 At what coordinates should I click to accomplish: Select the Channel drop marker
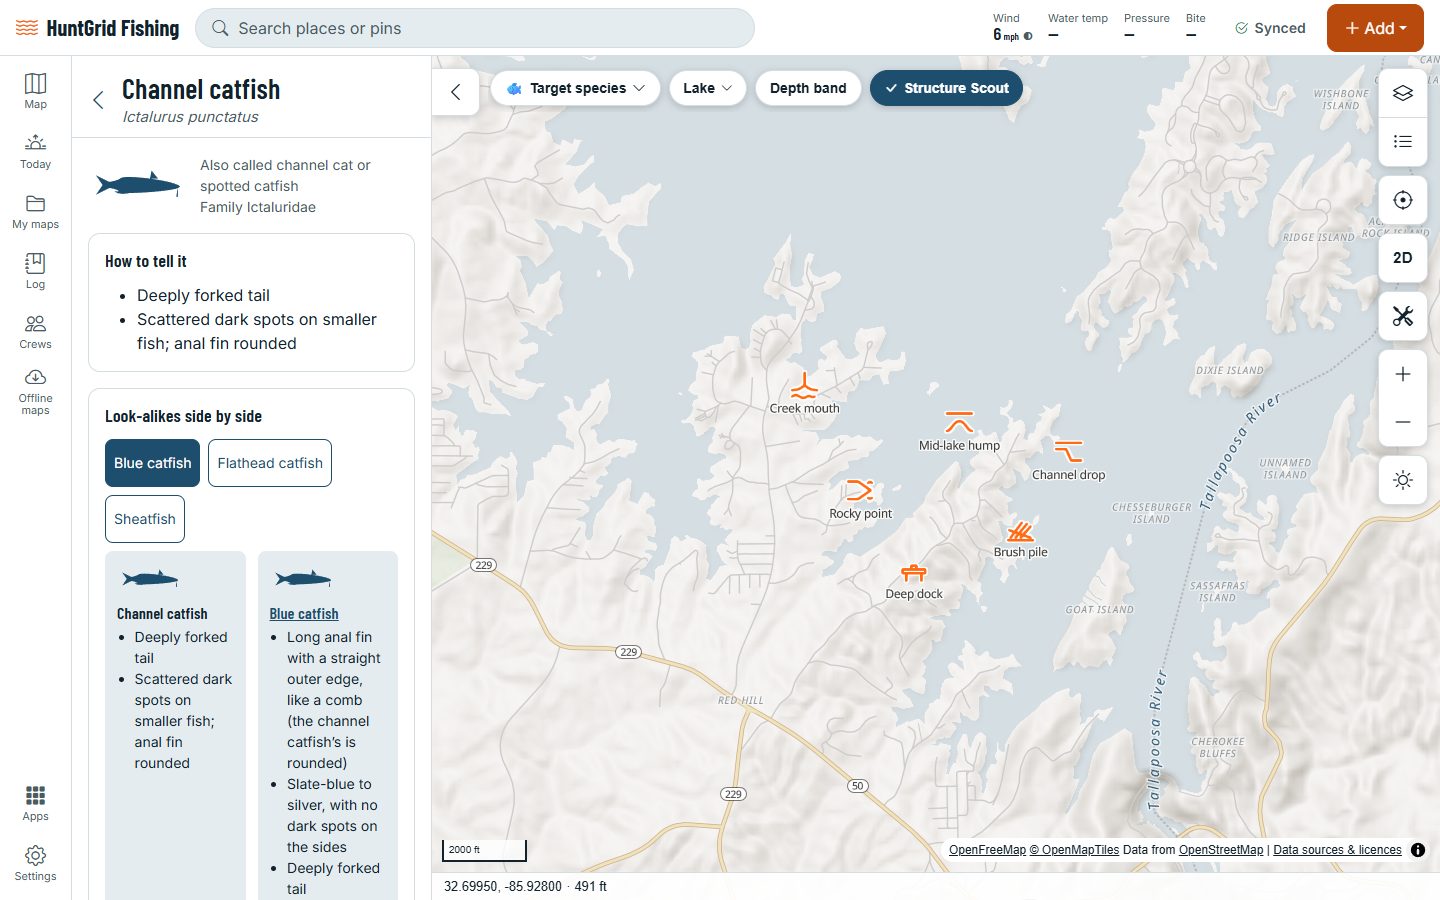click(x=1068, y=461)
